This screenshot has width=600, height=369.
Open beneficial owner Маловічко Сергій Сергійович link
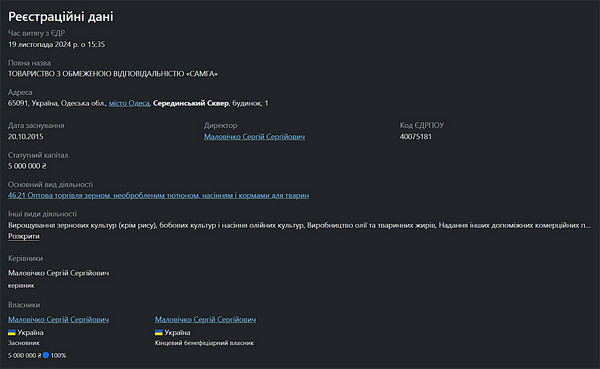[x=205, y=319]
